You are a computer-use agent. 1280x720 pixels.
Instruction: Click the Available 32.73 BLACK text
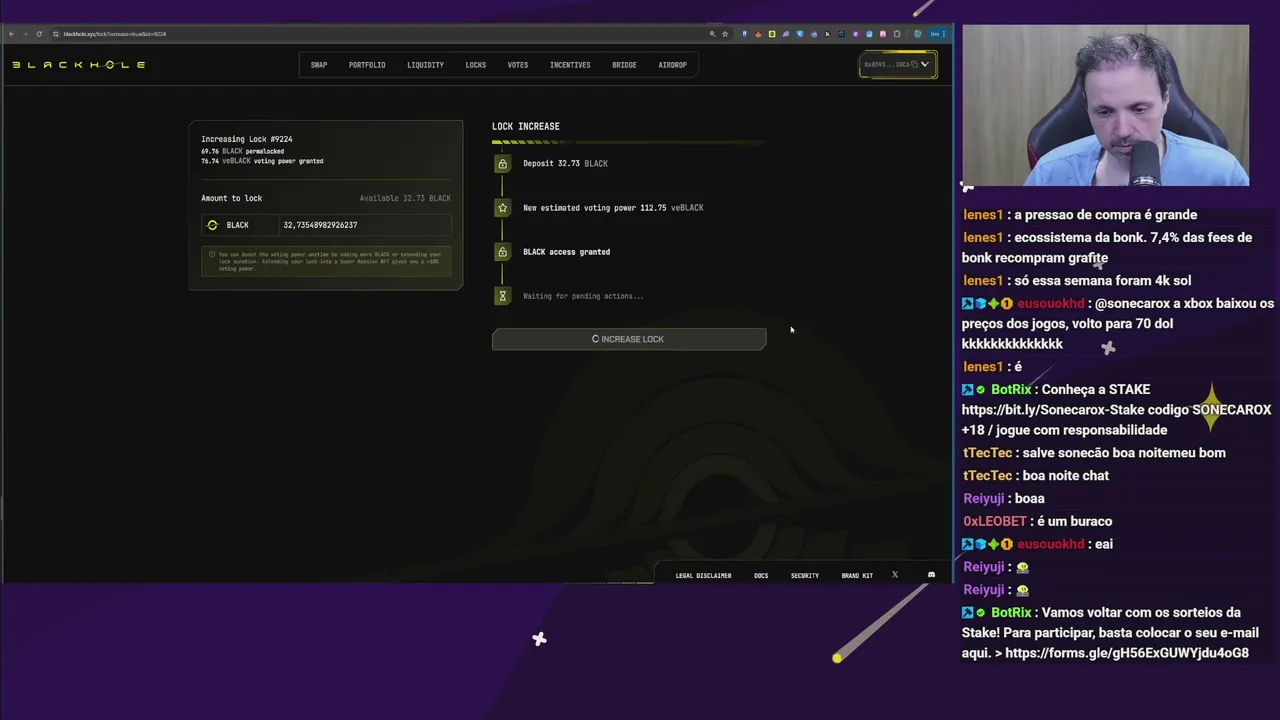[x=405, y=198]
